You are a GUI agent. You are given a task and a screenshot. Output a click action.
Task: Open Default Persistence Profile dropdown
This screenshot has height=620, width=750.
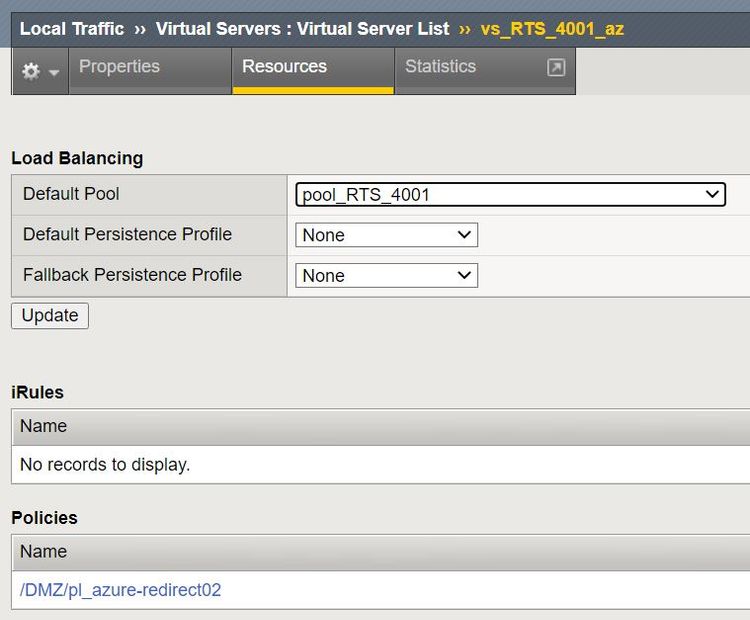click(x=386, y=235)
